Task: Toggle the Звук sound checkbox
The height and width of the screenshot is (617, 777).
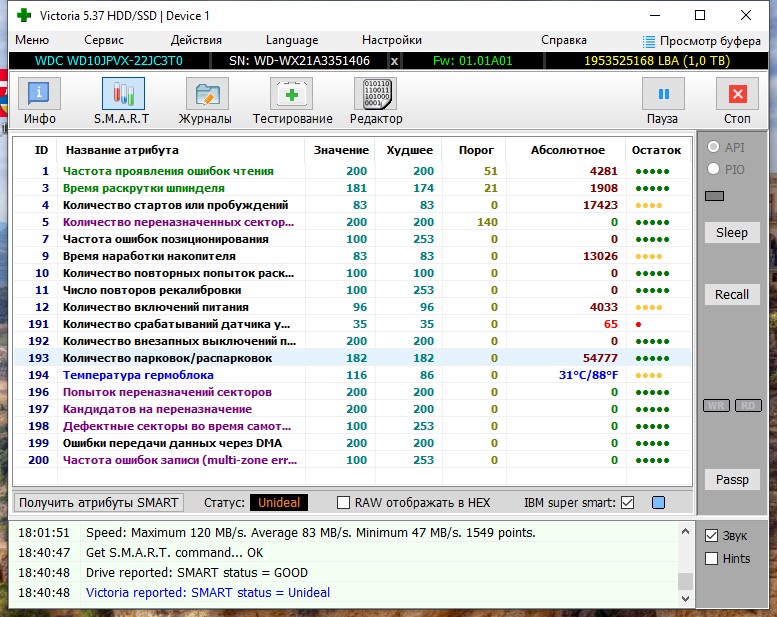Action: [711, 536]
